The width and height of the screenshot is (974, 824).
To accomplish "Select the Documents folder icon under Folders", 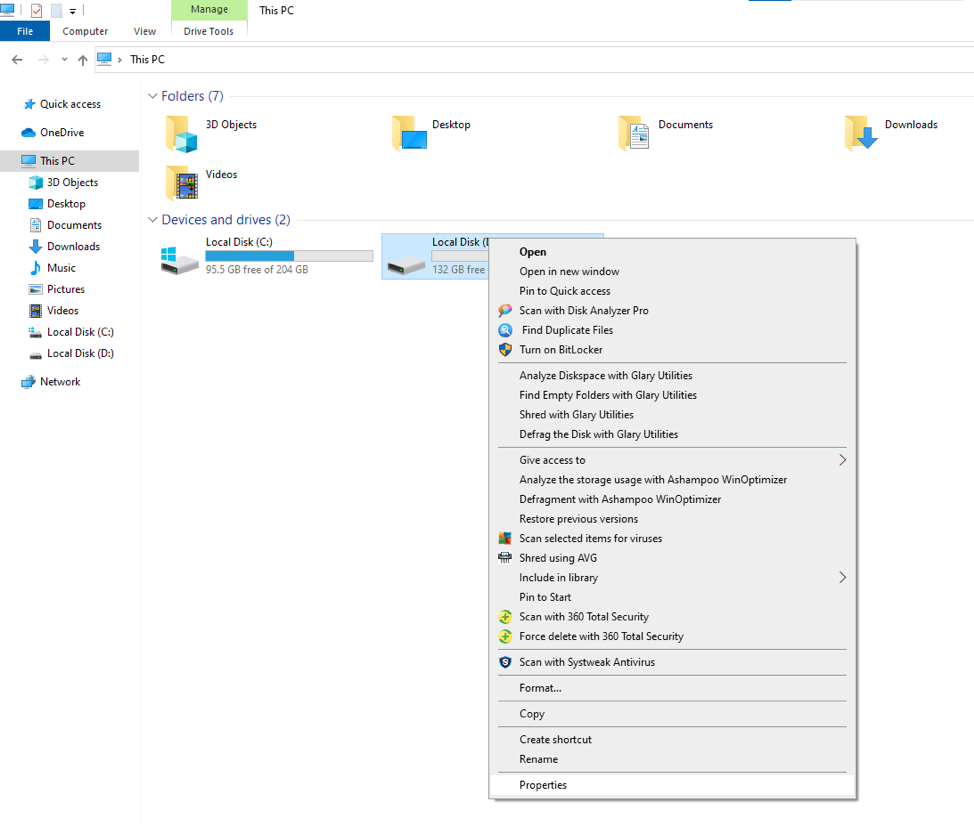I will click(x=634, y=133).
